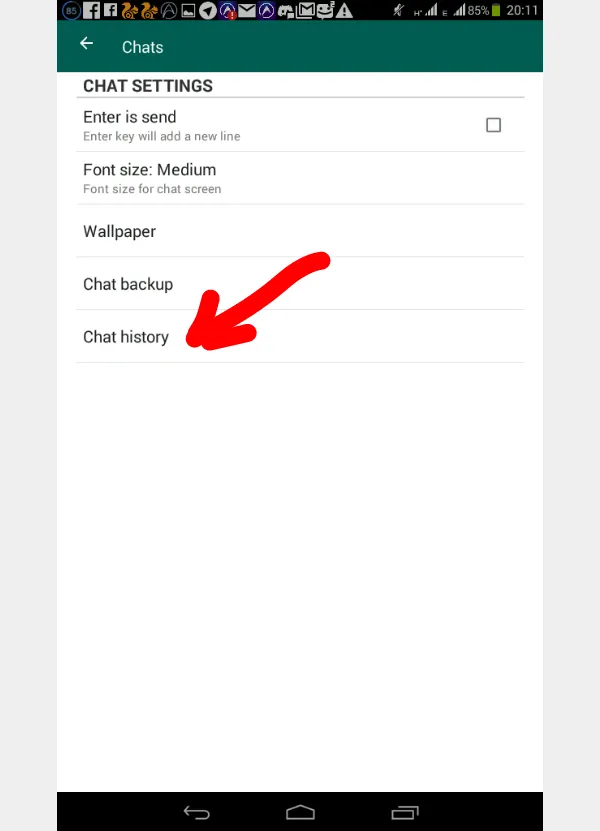600x831 pixels.
Task: Enable the Enter is send checkbox
Action: tap(493, 125)
